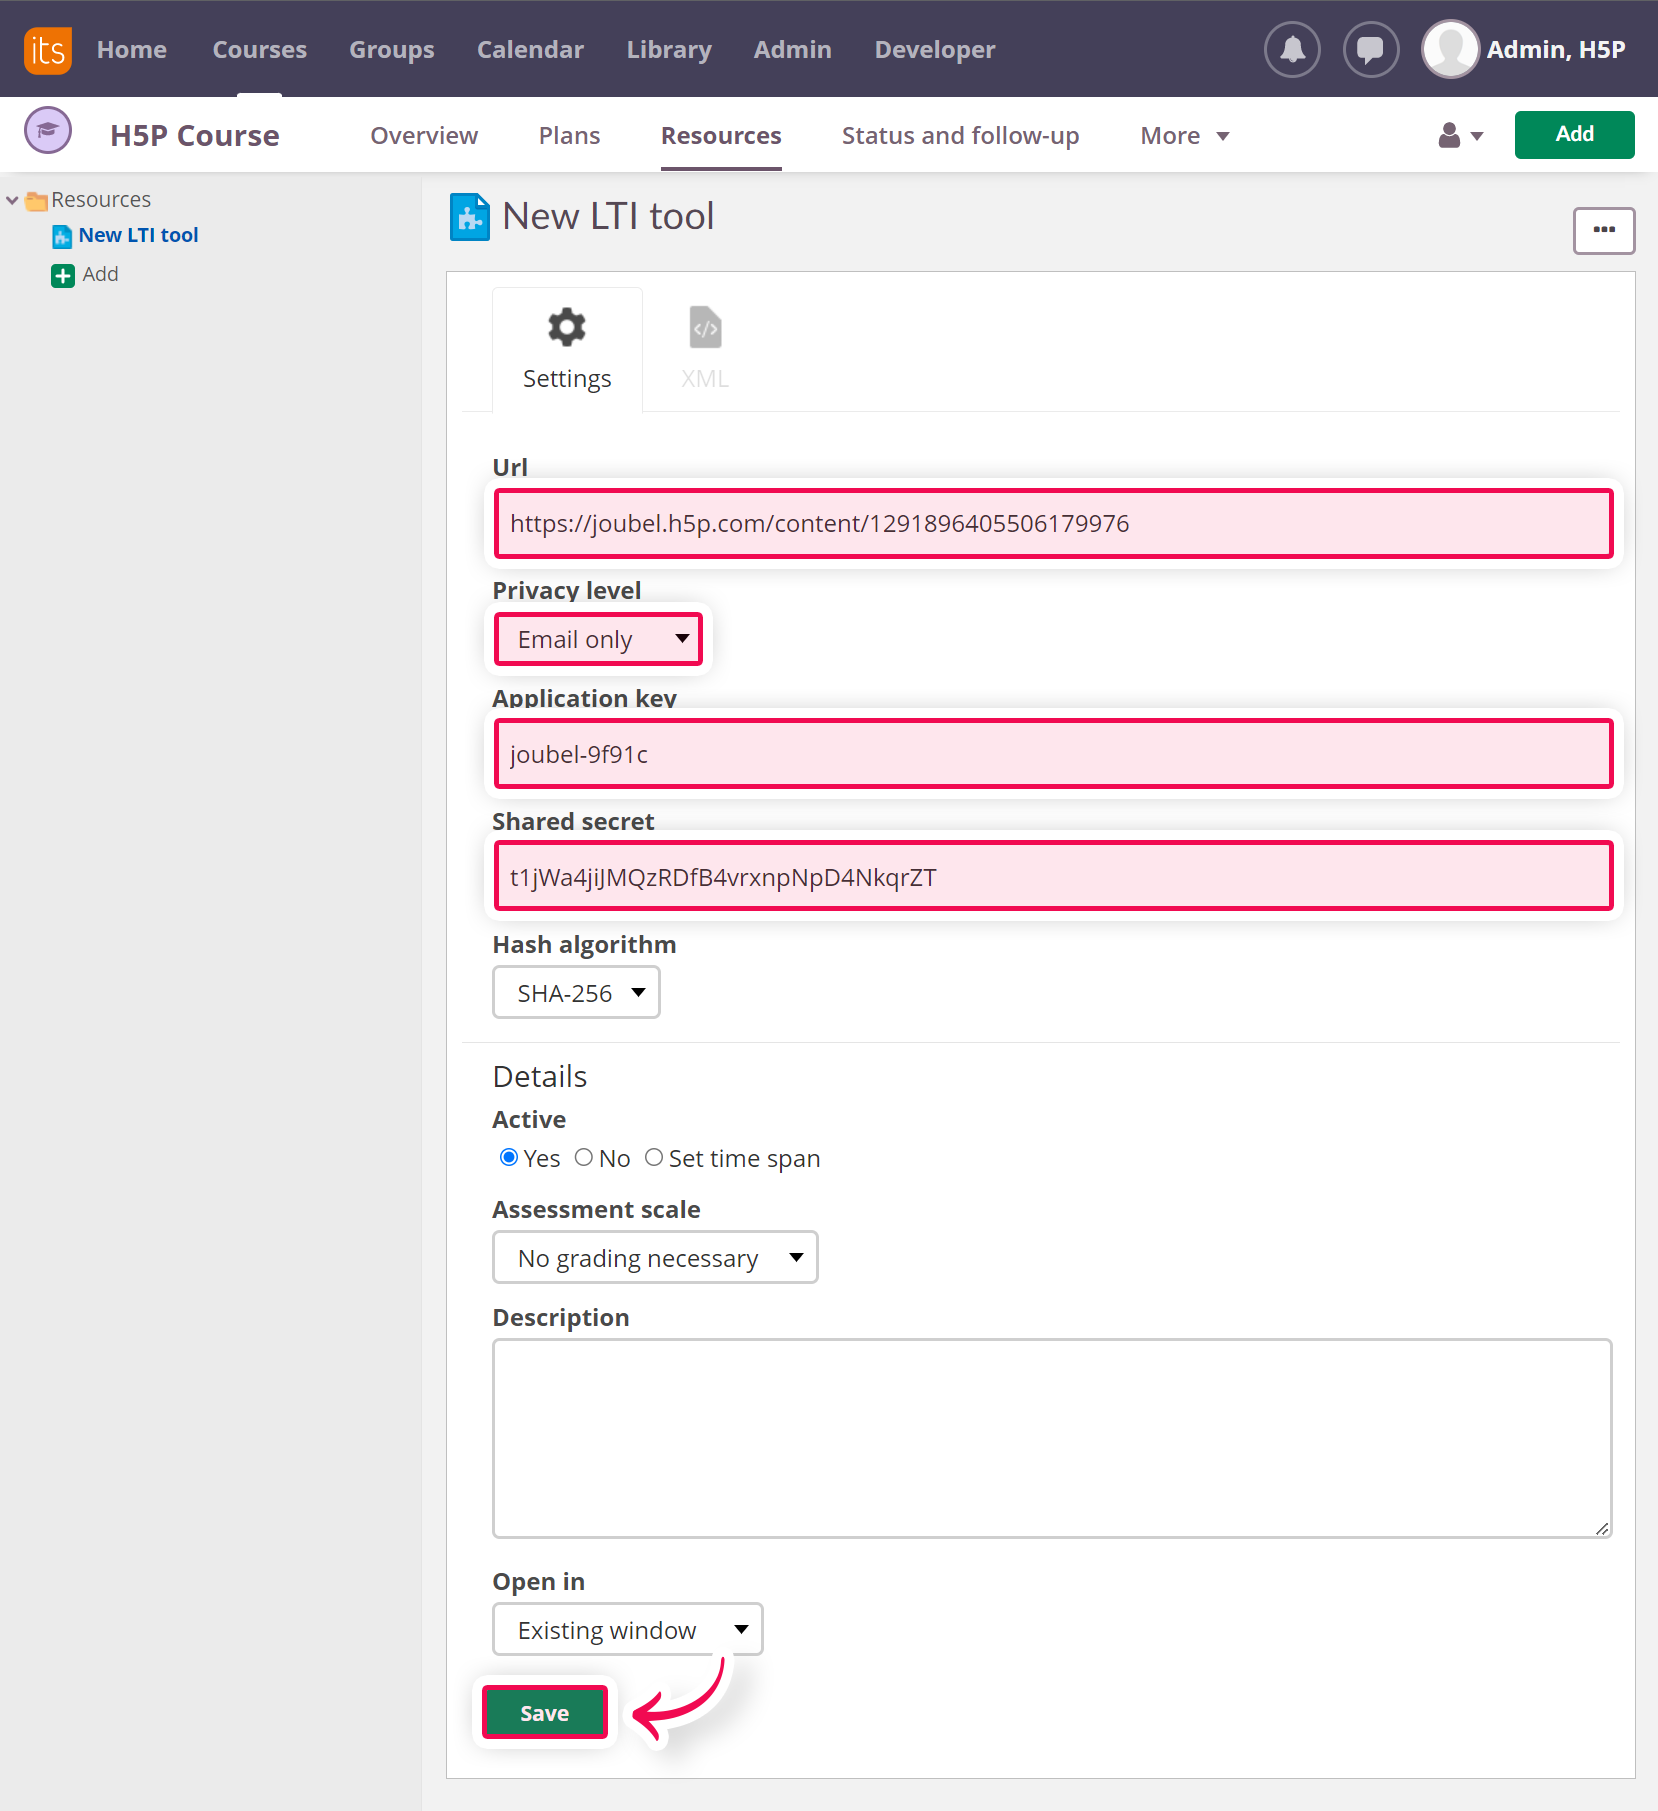This screenshot has height=1811, width=1658.
Task: Select the Set time span radio option
Action: [654, 1157]
